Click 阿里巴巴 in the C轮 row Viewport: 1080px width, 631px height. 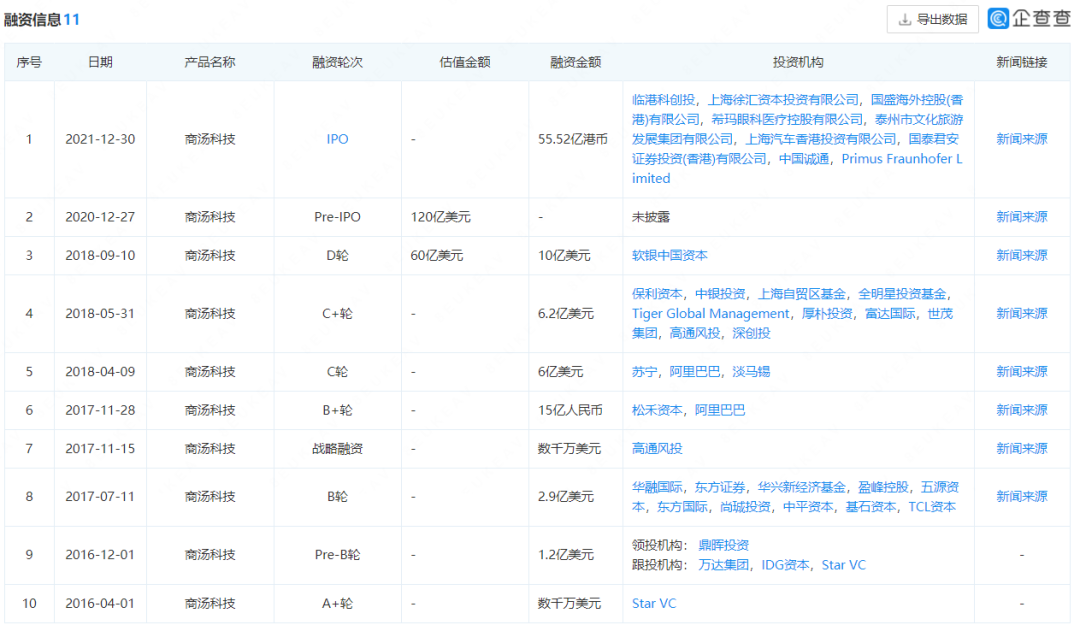pos(695,372)
